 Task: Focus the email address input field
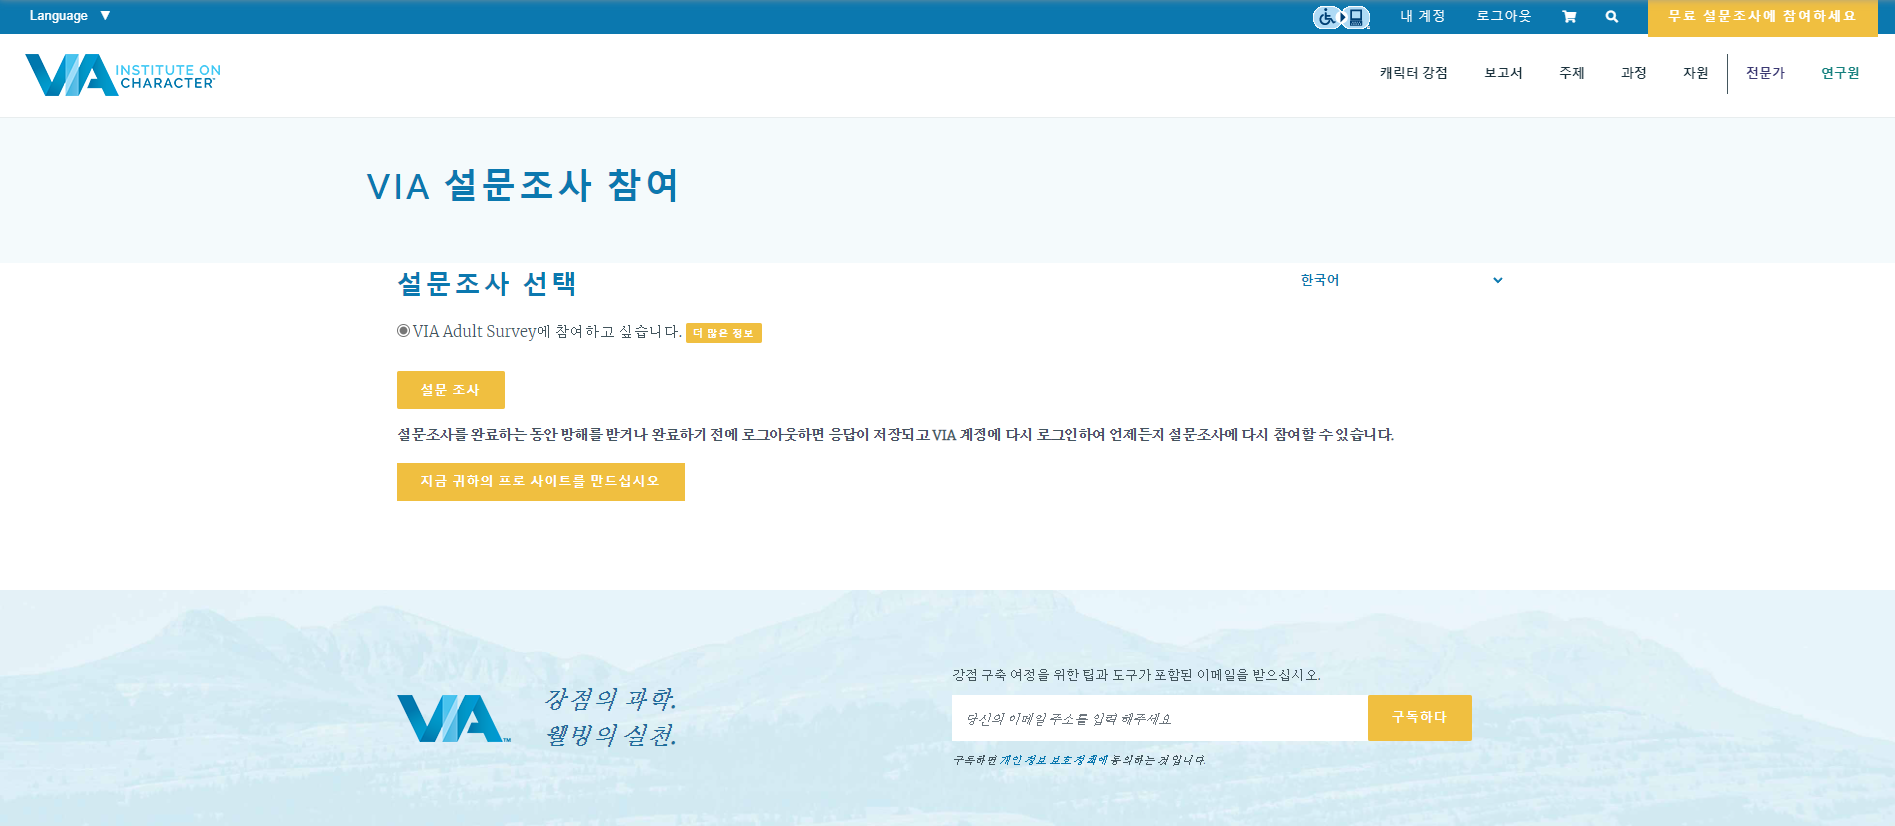[1160, 718]
